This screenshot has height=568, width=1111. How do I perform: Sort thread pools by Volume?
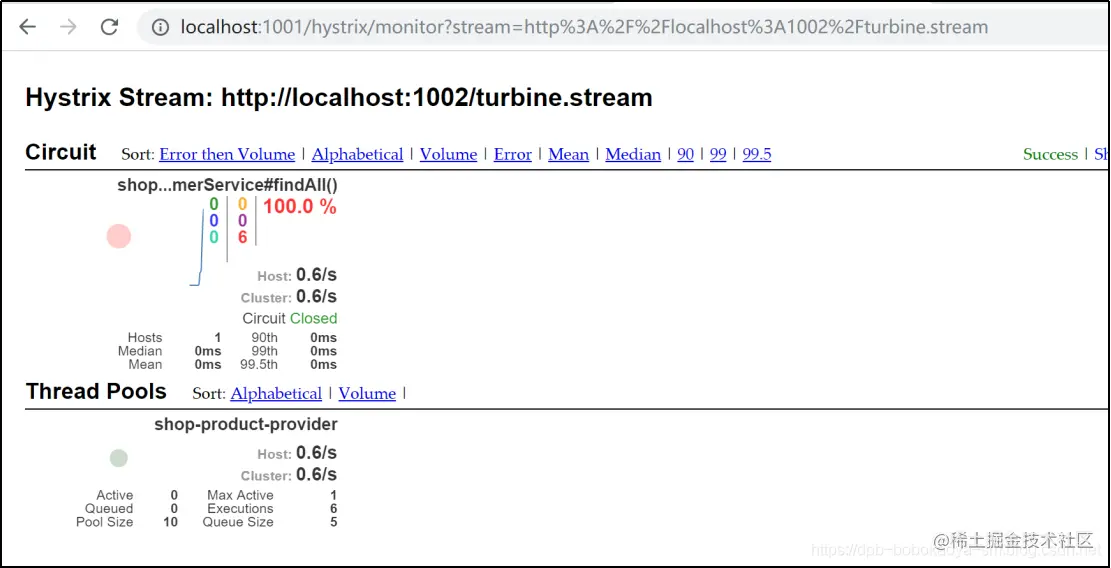coord(367,393)
